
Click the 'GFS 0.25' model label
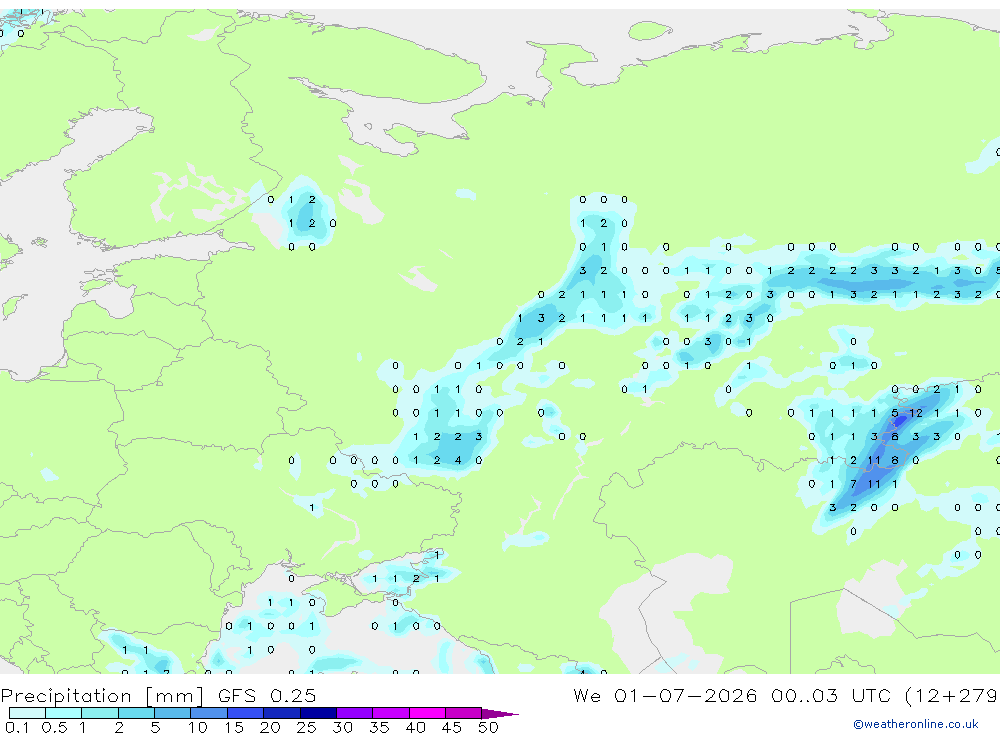point(267,695)
